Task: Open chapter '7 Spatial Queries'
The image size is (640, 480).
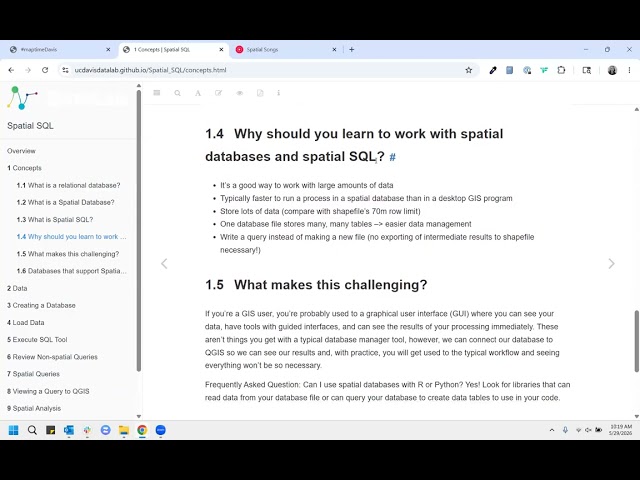Action: pos(33,374)
